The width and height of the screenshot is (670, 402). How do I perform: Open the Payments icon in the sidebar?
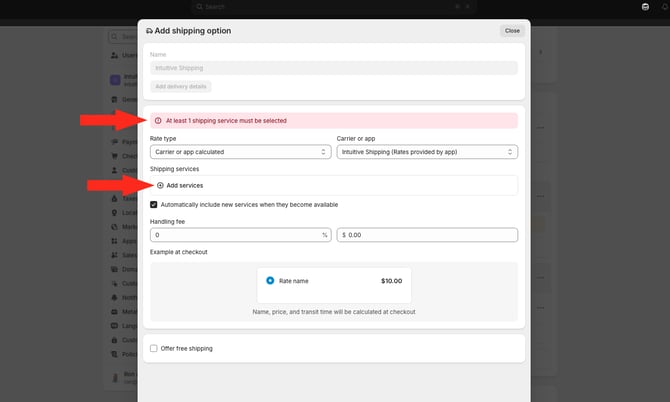point(114,142)
